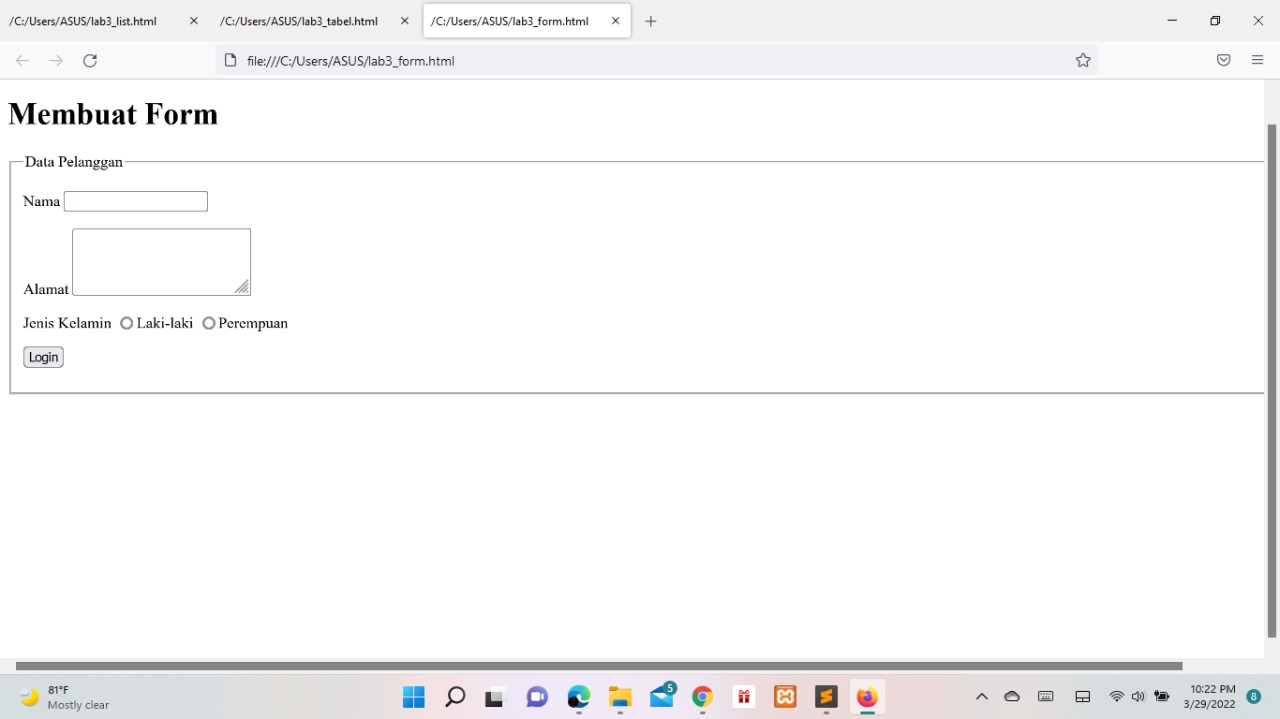Image resolution: width=1280 pixels, height=719 pixels.
Task: Click the Data Pelanggan legend text
Action: 74,162
